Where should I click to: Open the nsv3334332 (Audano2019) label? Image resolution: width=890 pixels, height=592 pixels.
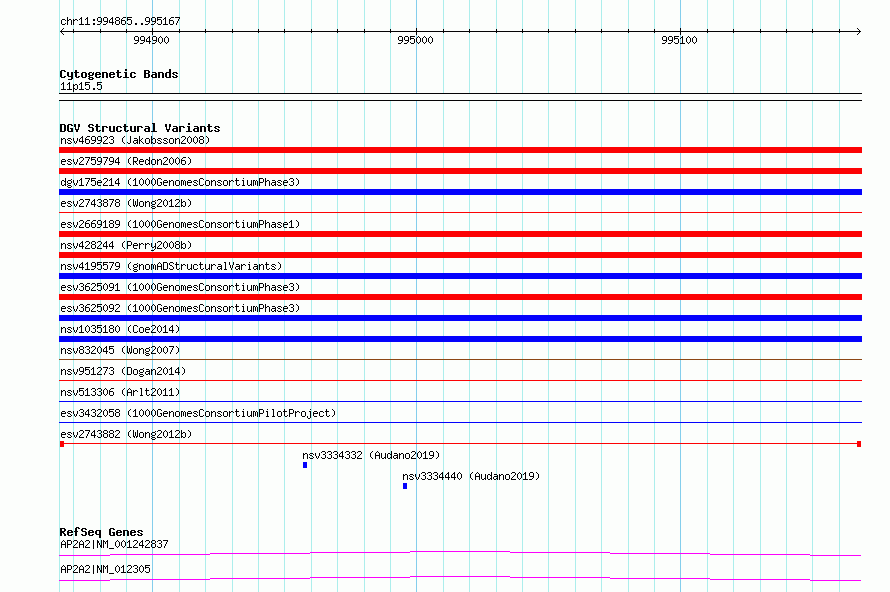click(371, 455)
